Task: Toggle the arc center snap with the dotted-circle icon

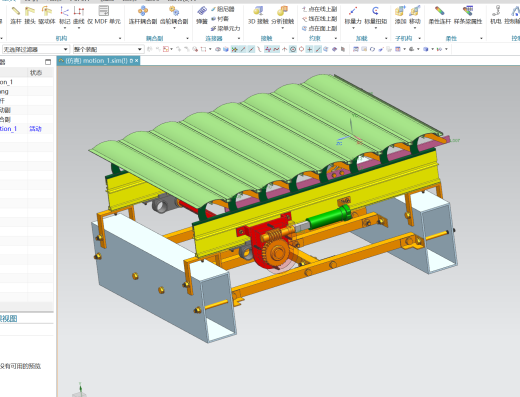Action: [293, 49]
